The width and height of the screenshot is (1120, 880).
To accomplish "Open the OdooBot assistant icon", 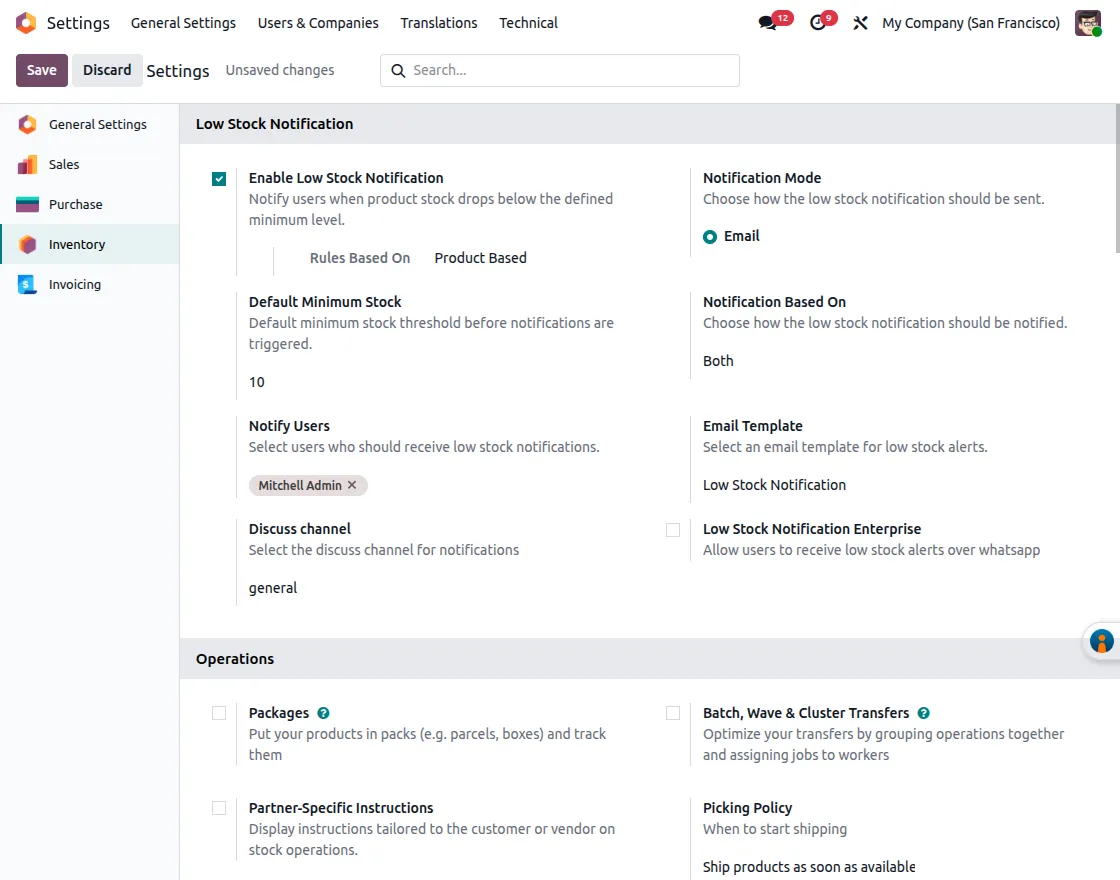I will coord(1101,641).
